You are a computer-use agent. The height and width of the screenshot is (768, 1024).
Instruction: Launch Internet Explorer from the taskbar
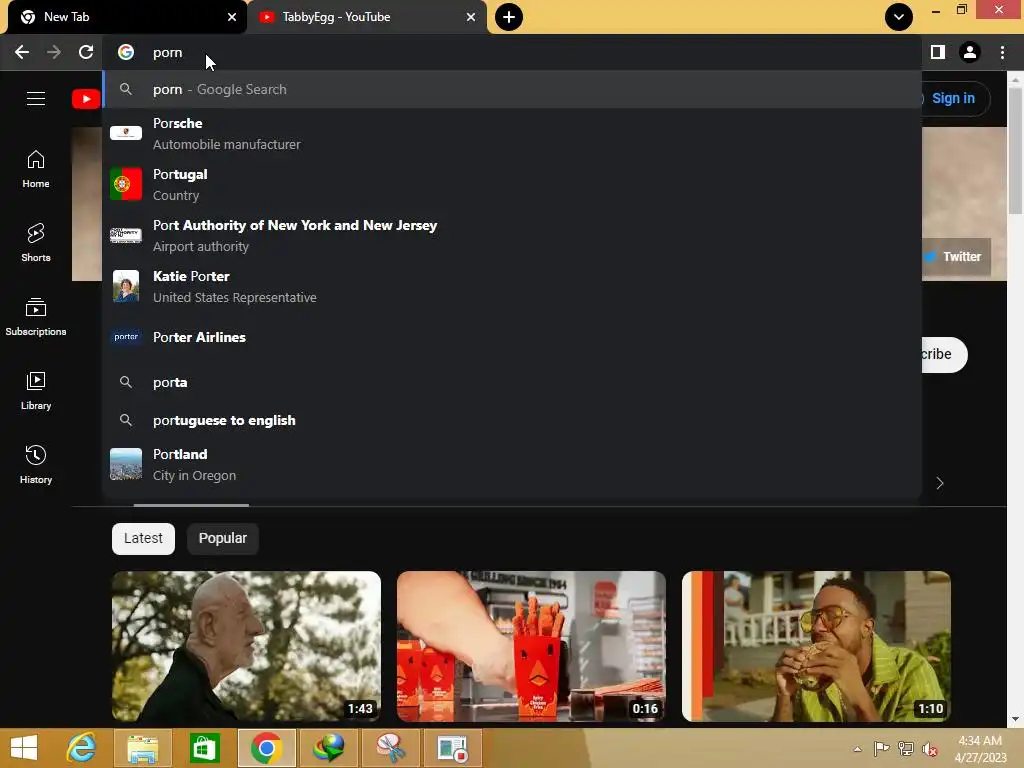[x=82, y=748]
